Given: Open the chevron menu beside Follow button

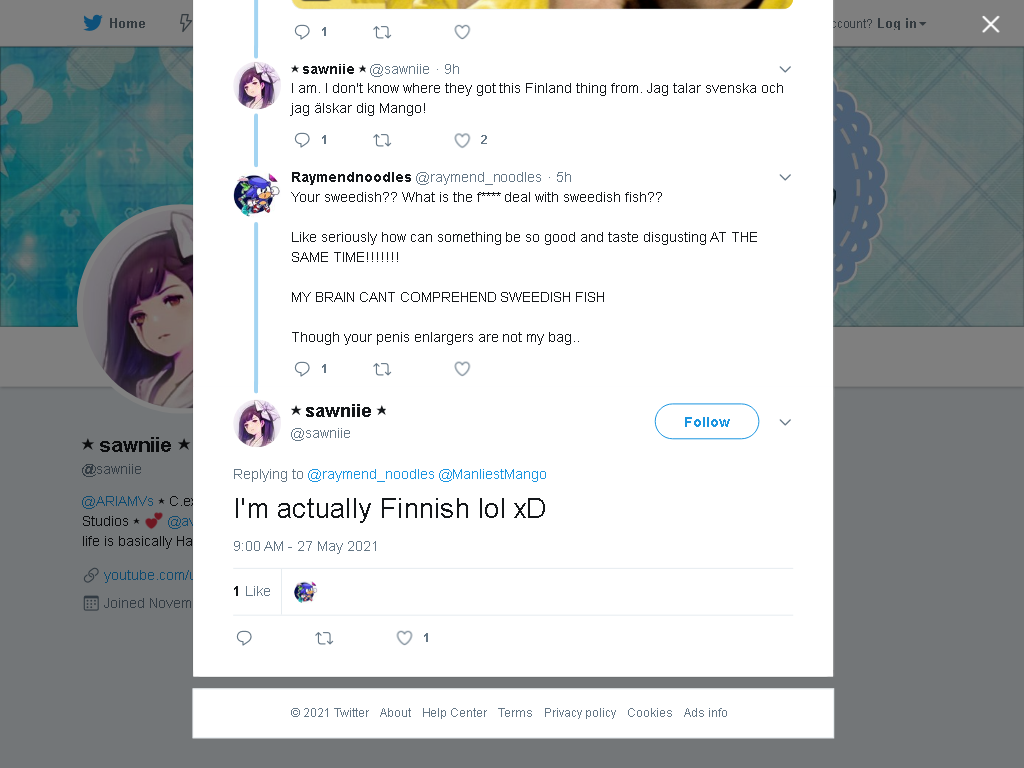Looking at the screenshot, I should pos(786,423).
